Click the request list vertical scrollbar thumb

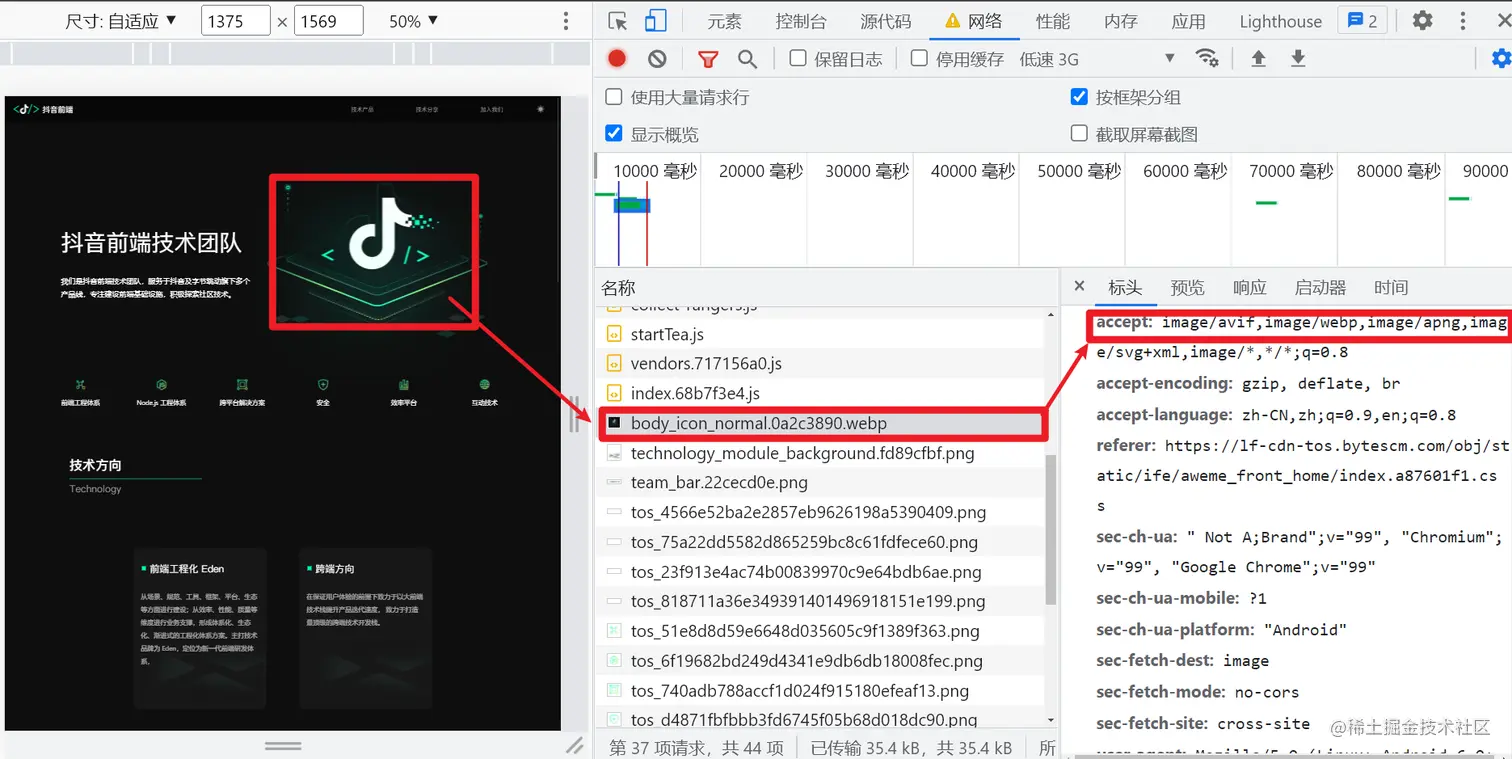[1050, 528]
